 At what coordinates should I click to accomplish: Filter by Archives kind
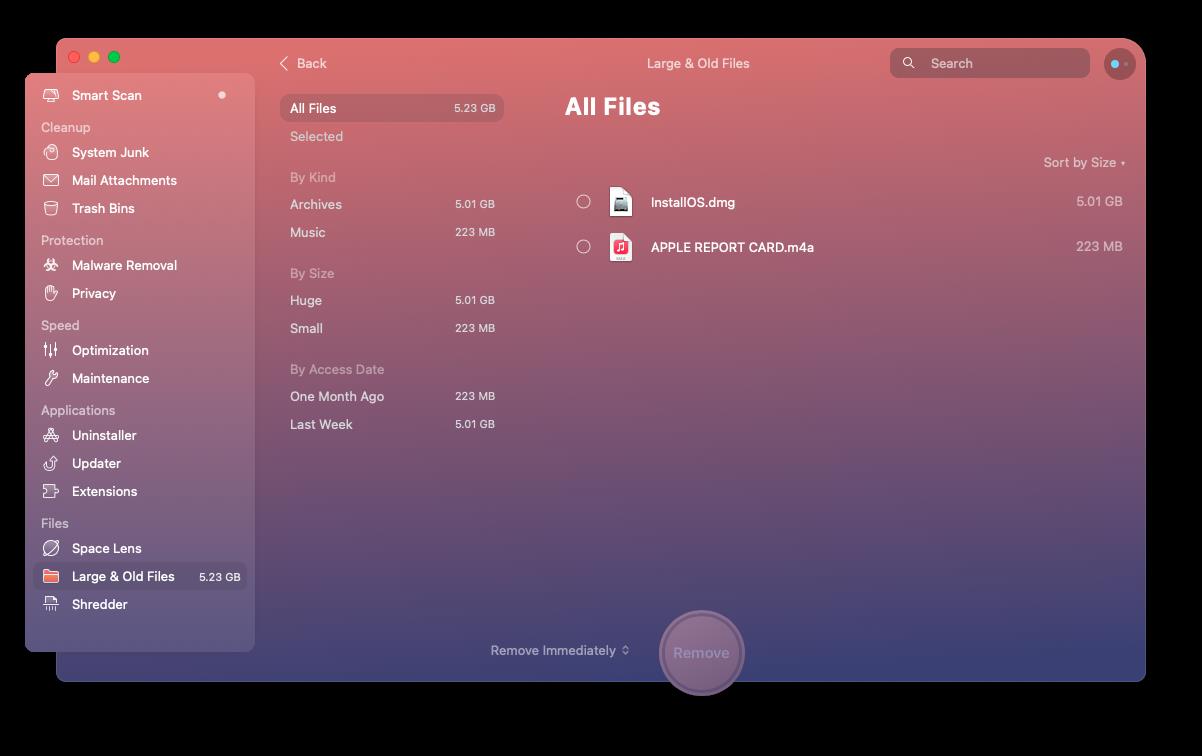click(x=316, y=204)
